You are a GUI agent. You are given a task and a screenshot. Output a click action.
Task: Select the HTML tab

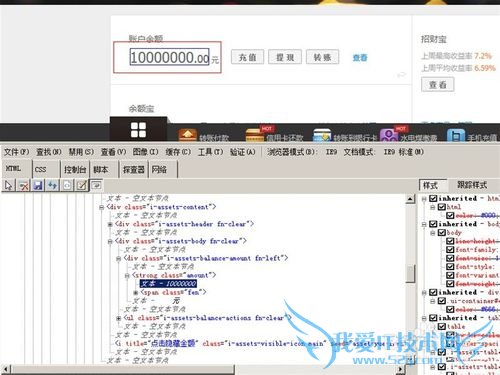(x=17, y=168)
